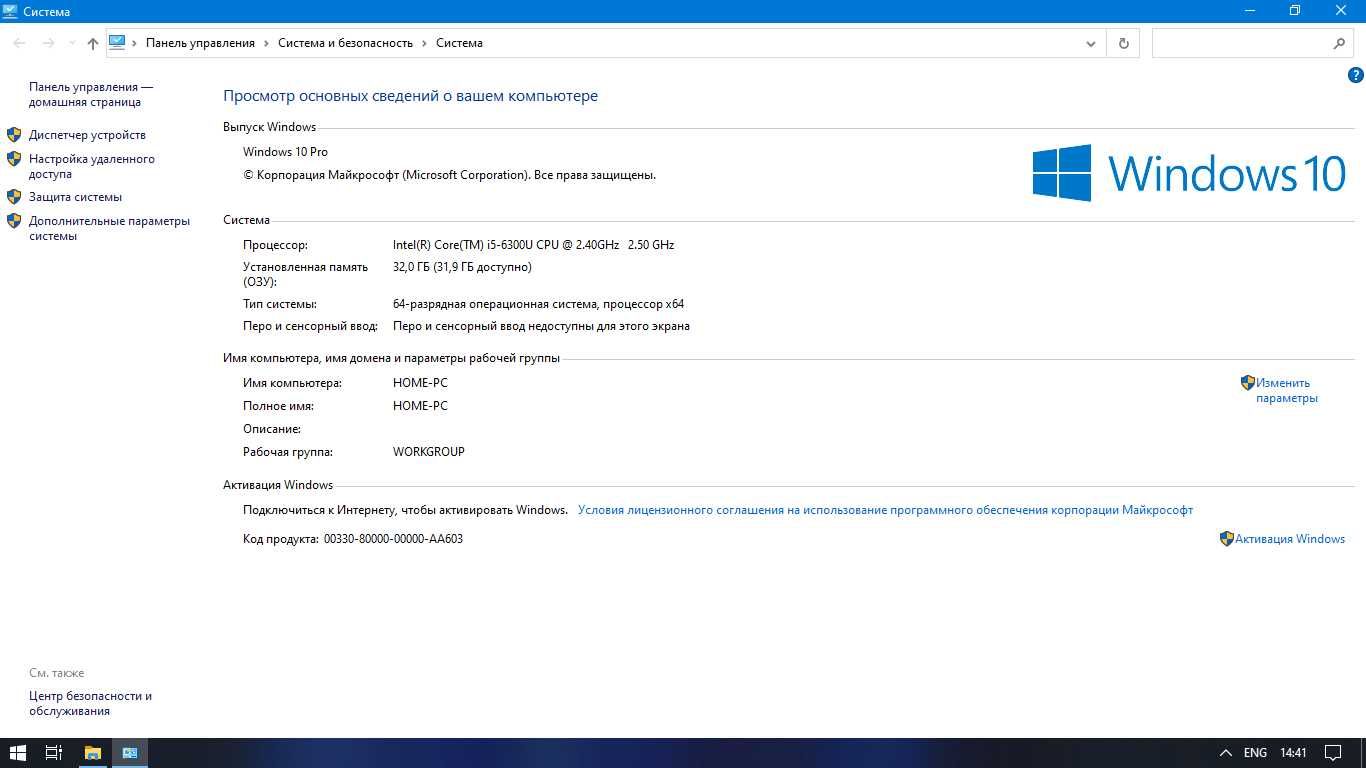Open the address bar history dropdown
Screen dimensions: 1366x768
tap(1091, 43)
